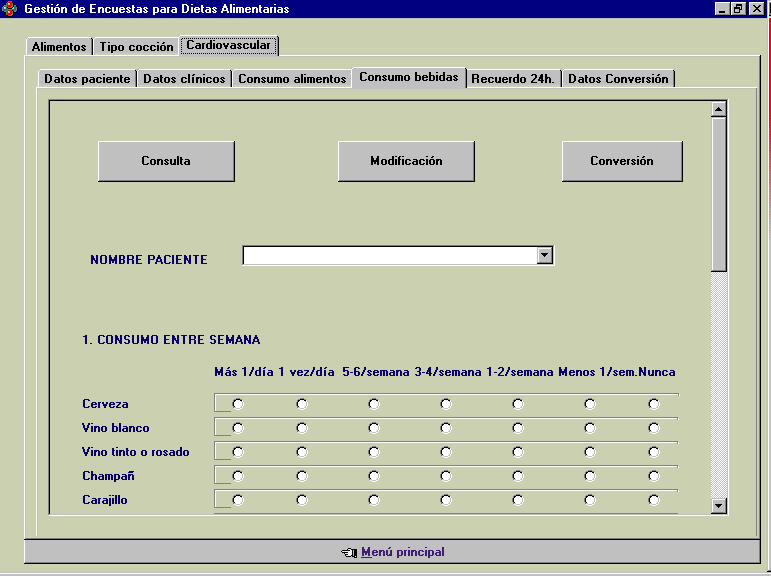The image size is (771, 576).
Task: Click inside the Nombre Paciente field
Action: [388, 256]
